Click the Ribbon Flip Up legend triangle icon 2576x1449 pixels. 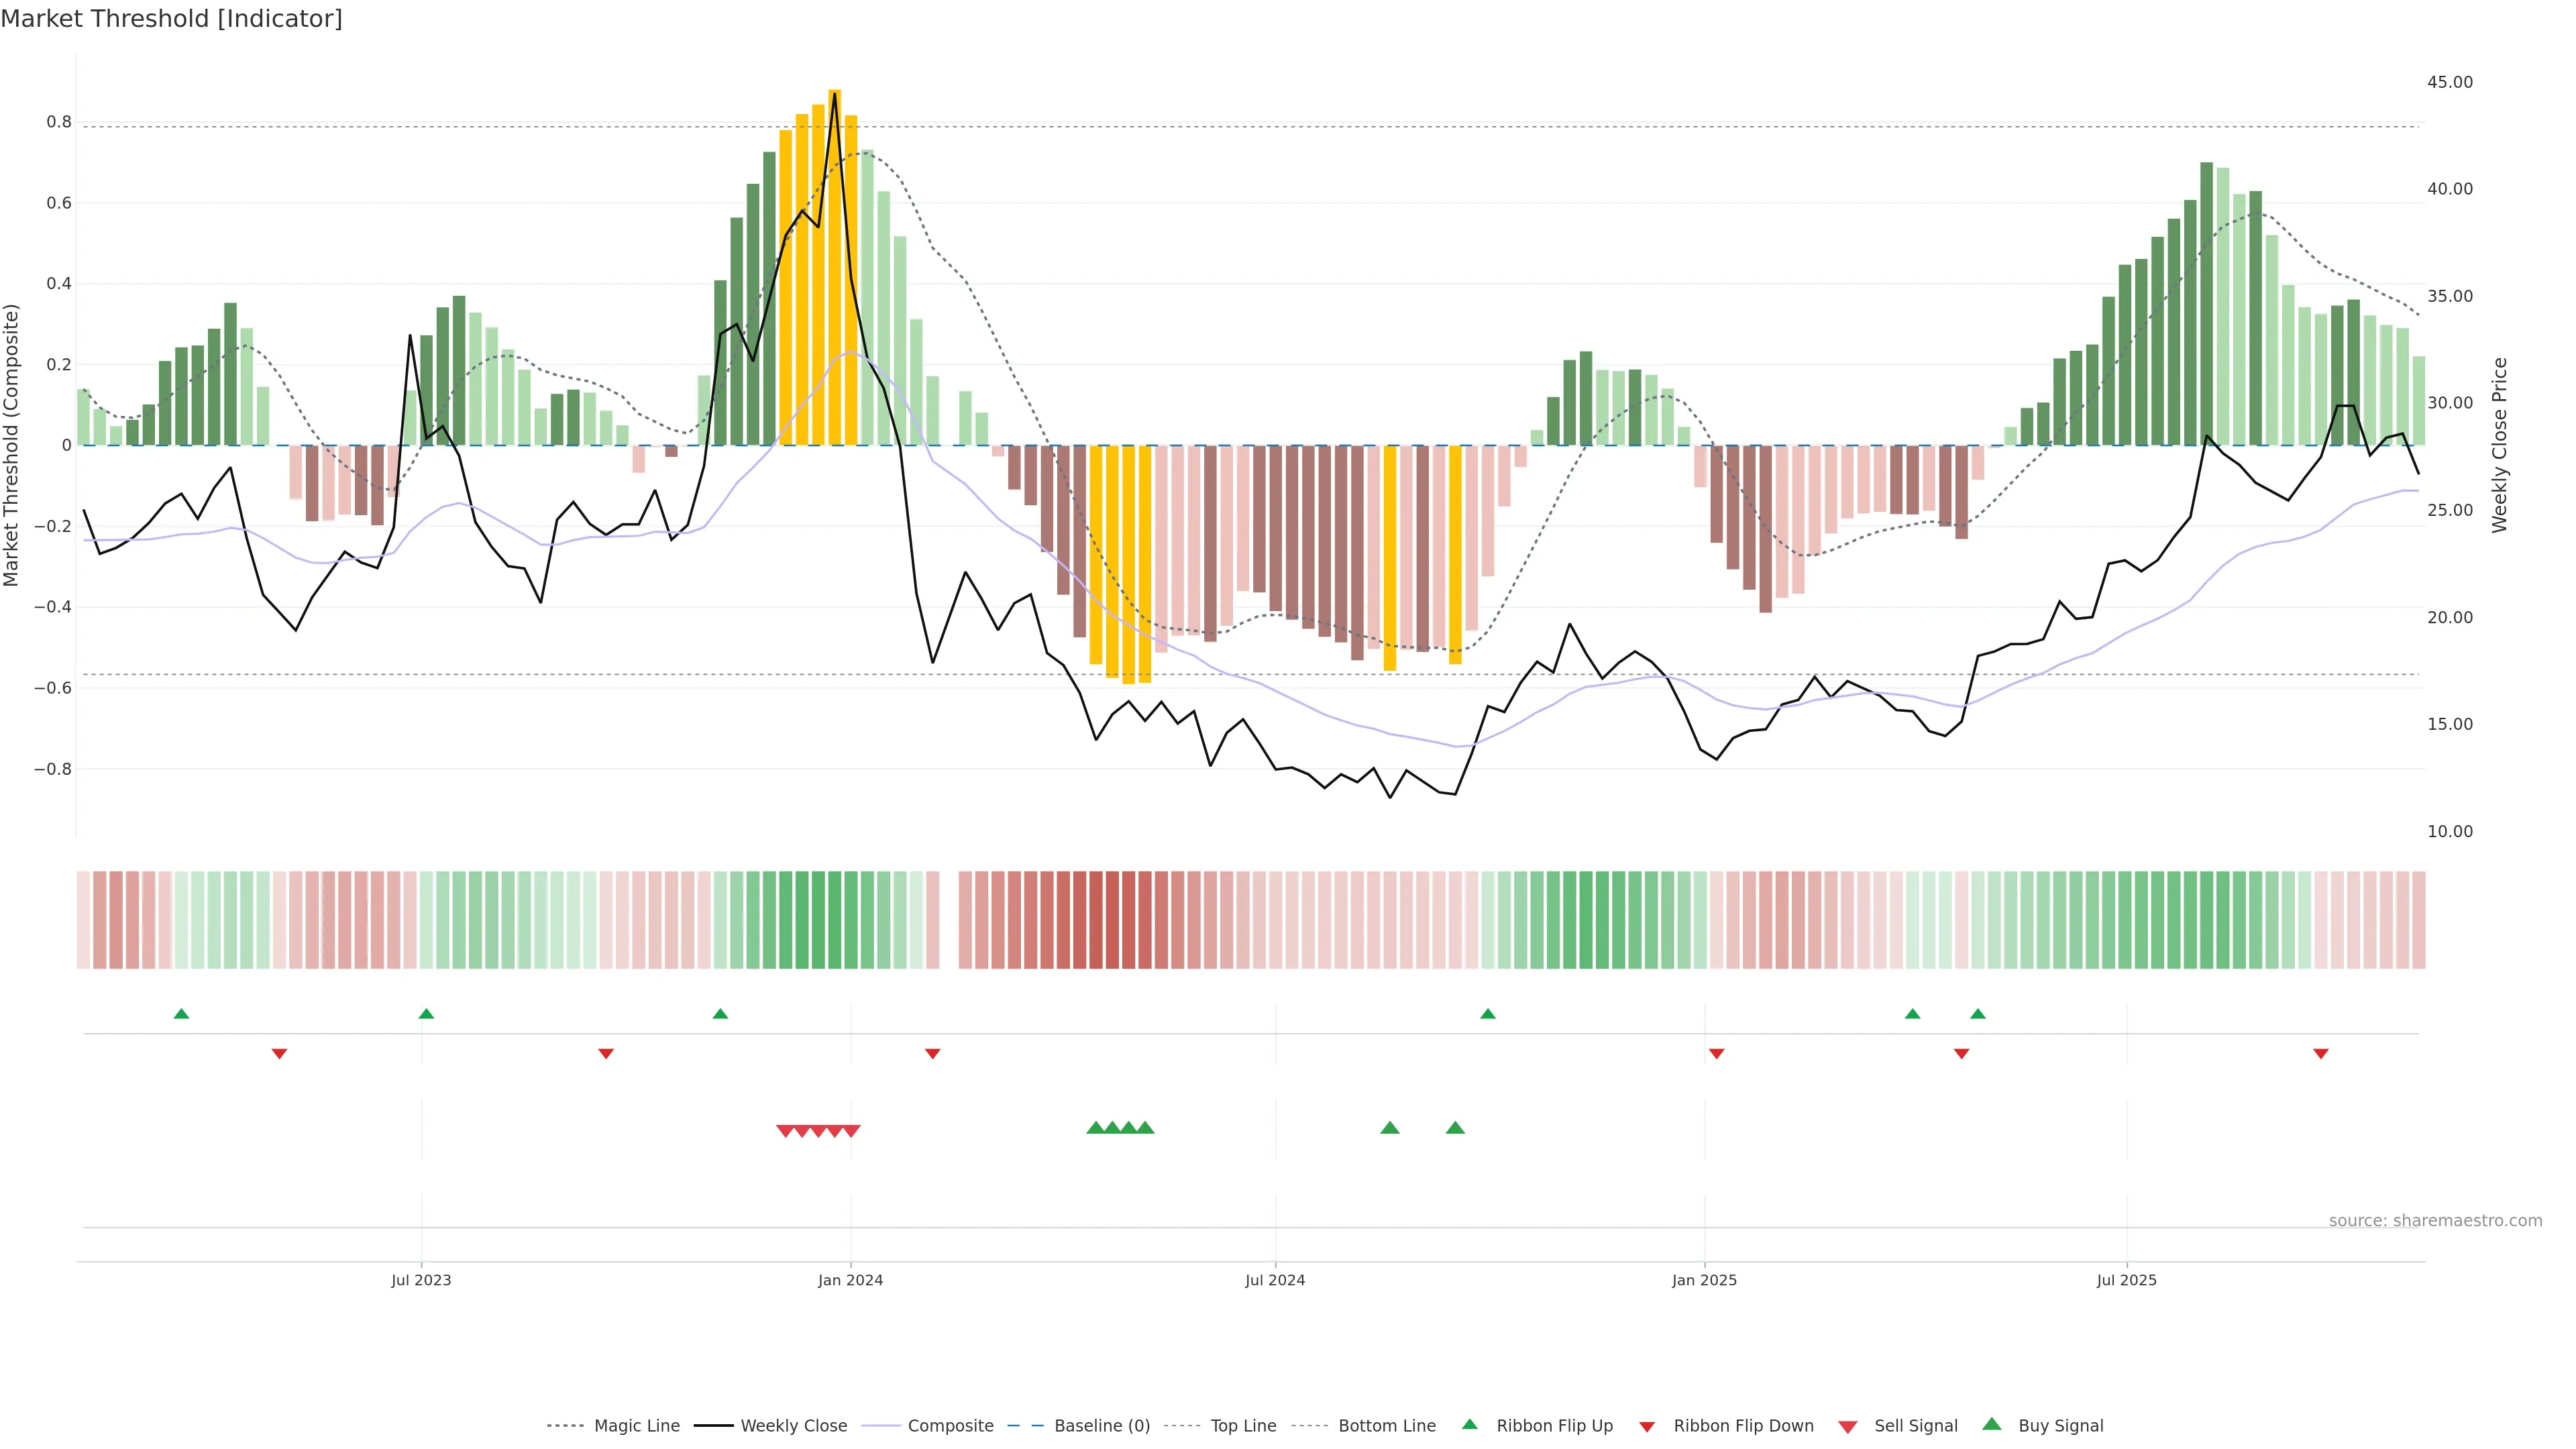click(1469, 1424)
